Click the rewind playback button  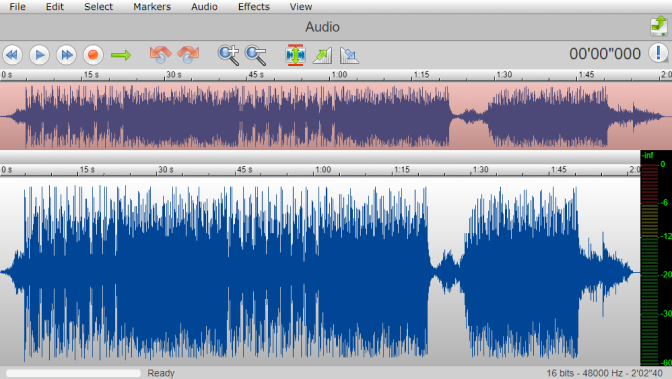[x=12, y=55]
